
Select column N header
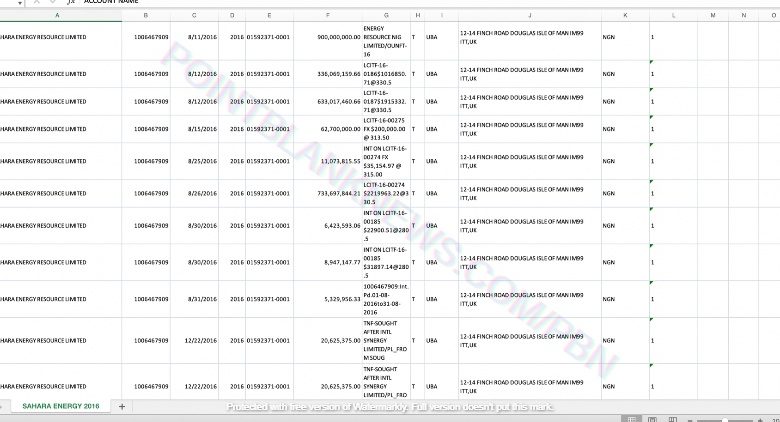click(x=743, y=15)
